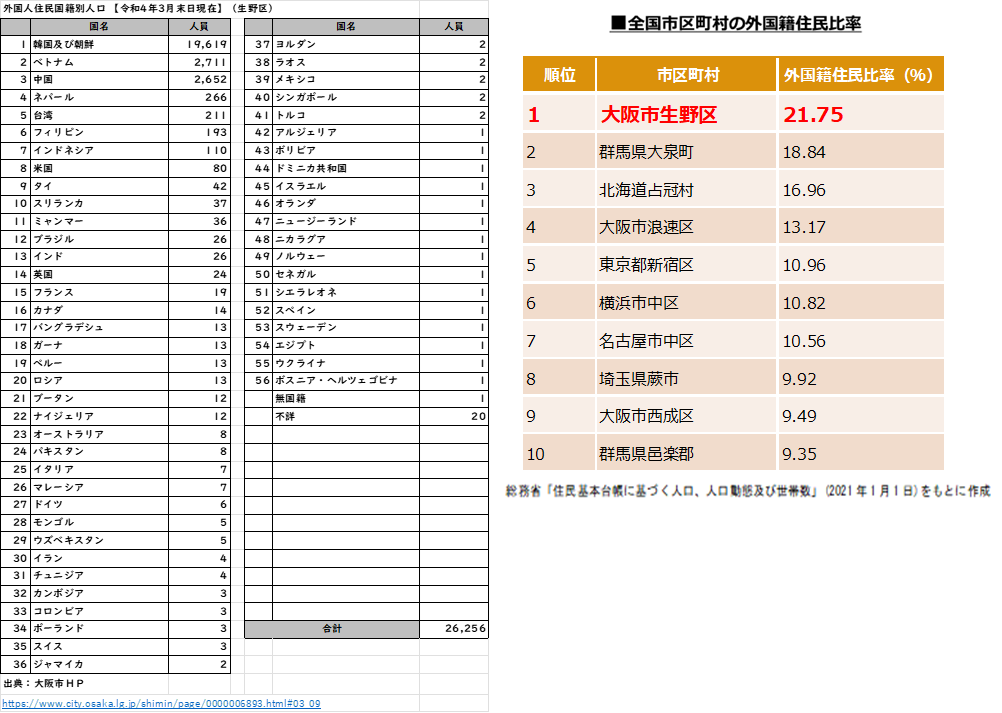
Task: Select the first 国名 column header
Action: point(99,27)
